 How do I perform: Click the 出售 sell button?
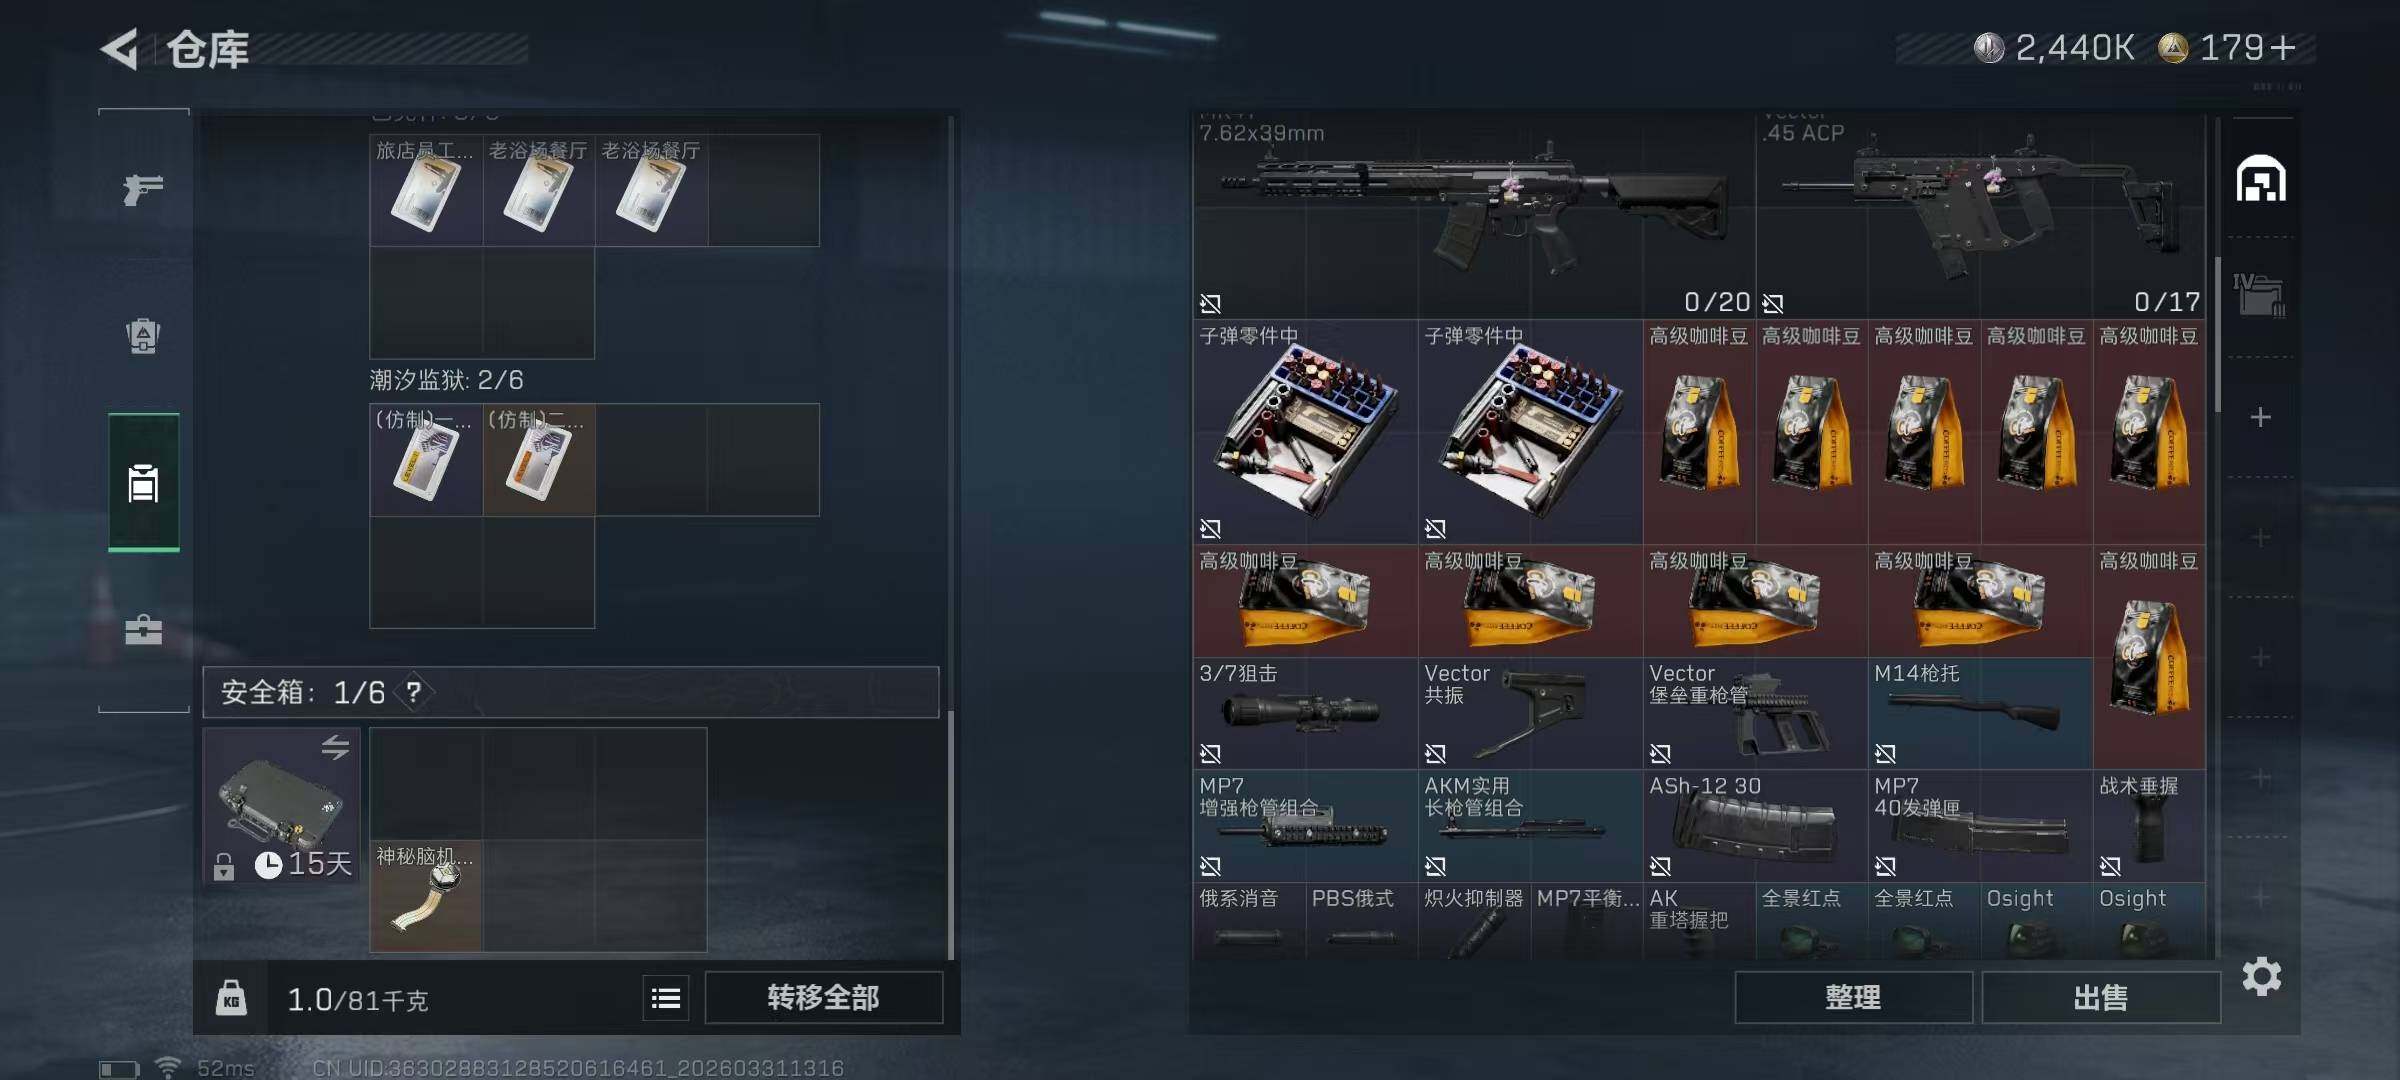(2101, 997)
